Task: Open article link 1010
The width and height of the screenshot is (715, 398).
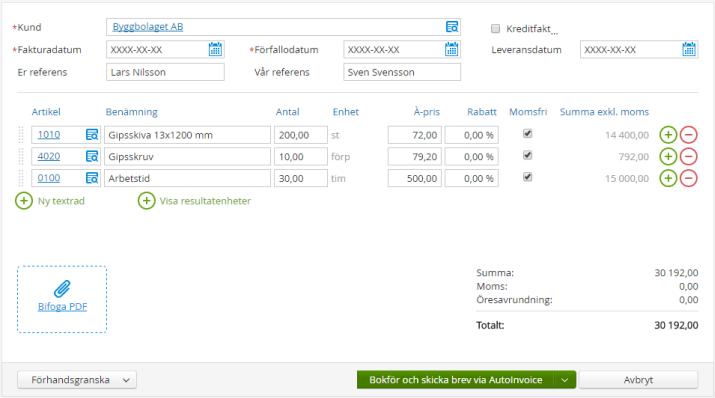Action: tap(49, 134)
